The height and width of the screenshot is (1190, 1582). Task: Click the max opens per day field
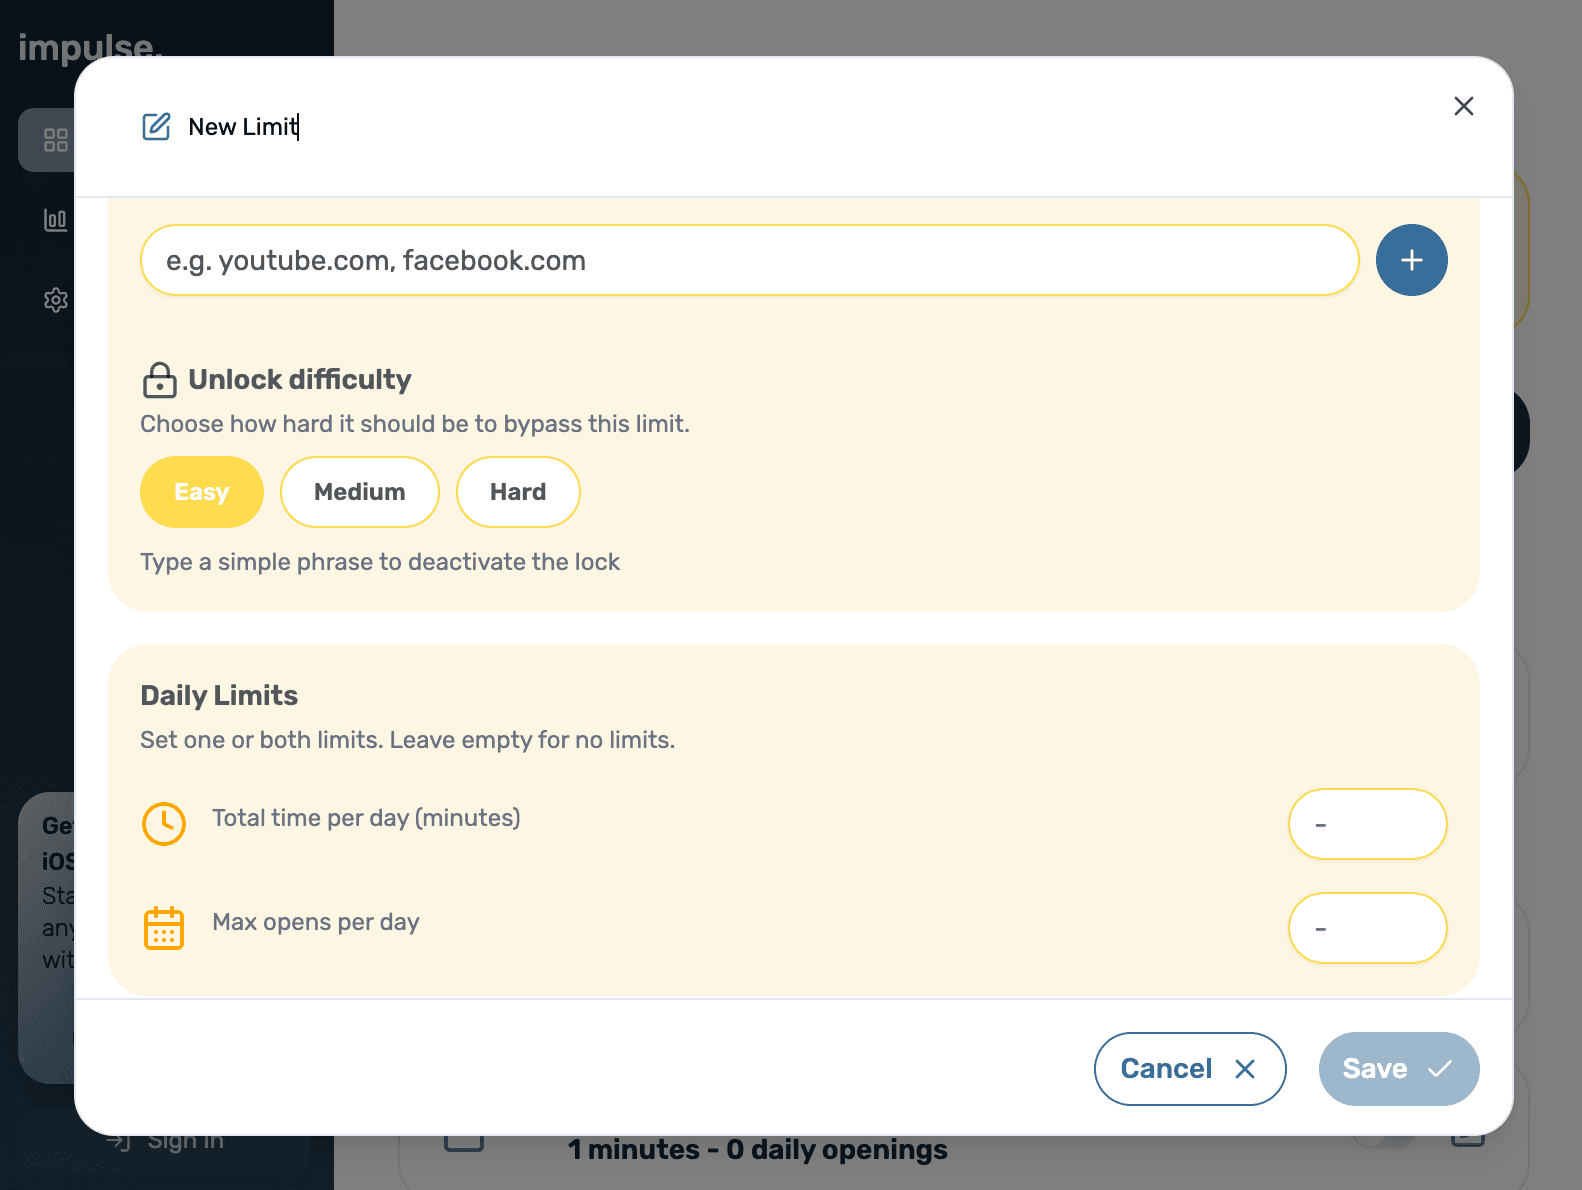click(1367, 928)
